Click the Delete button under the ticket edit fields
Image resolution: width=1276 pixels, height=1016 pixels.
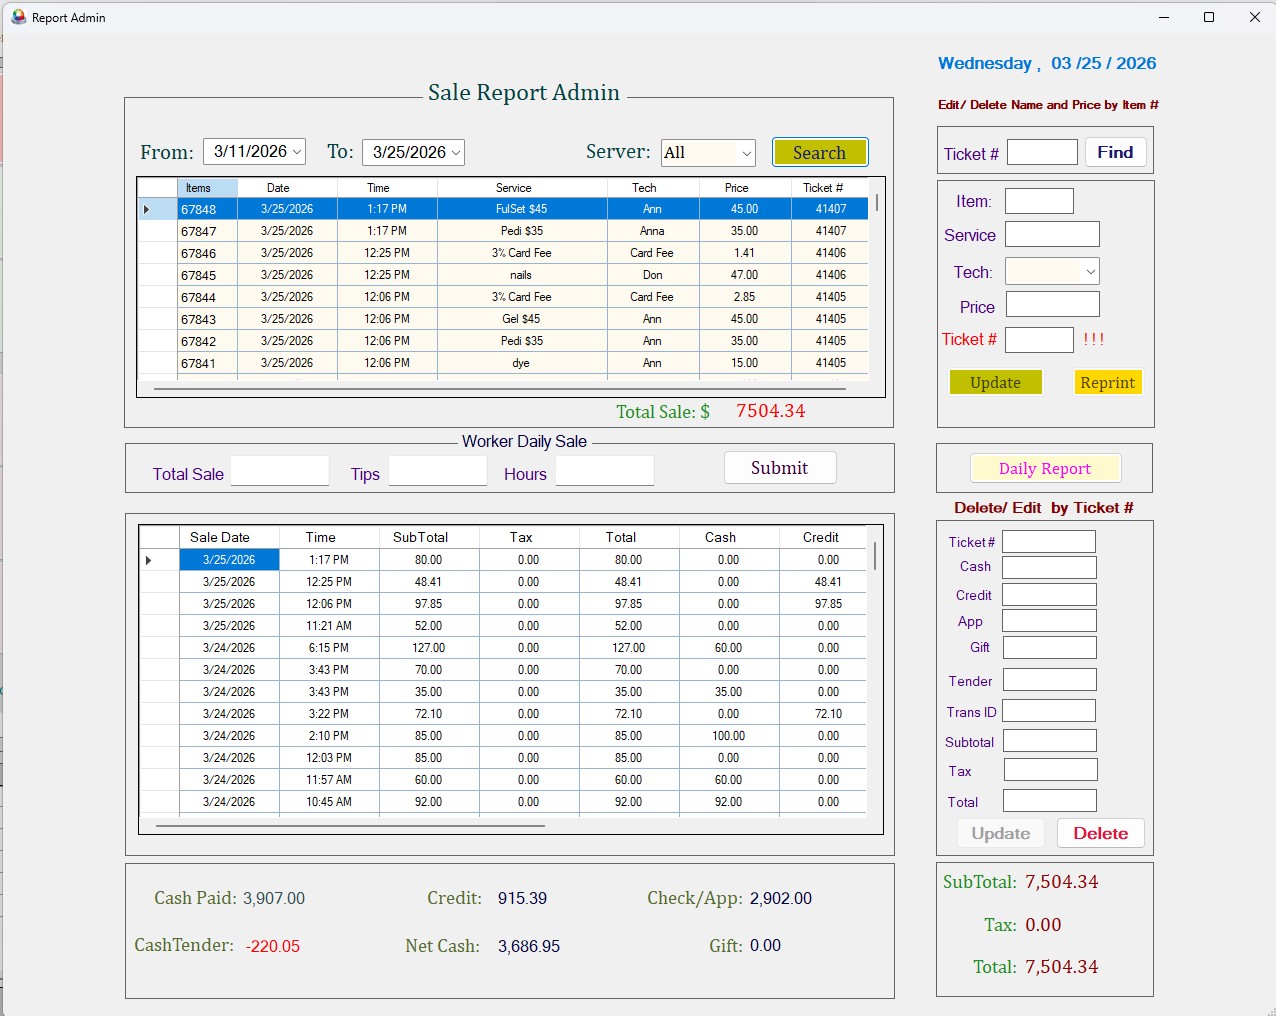[1100, 832]
